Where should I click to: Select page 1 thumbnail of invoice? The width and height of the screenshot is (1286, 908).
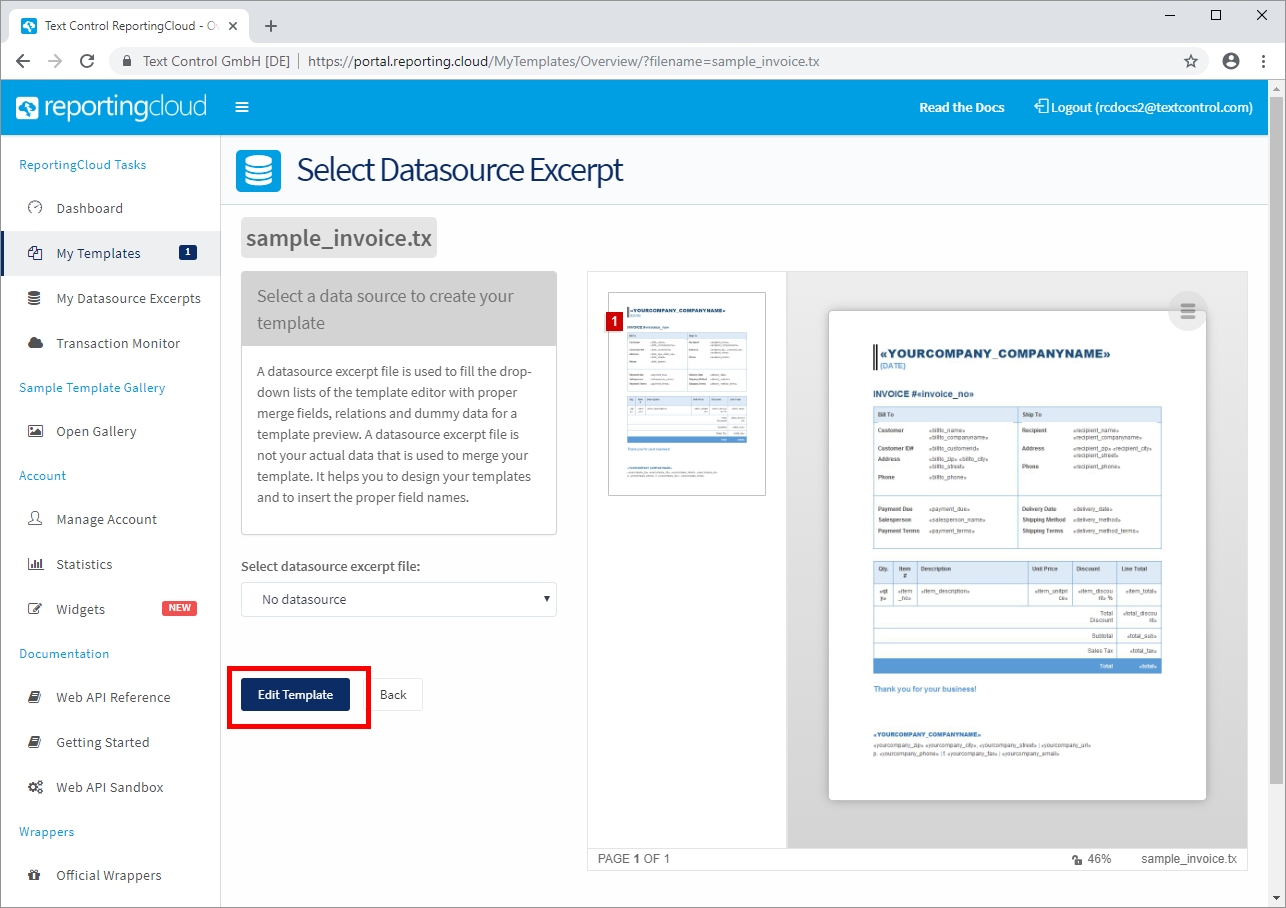tap(687, 393)
